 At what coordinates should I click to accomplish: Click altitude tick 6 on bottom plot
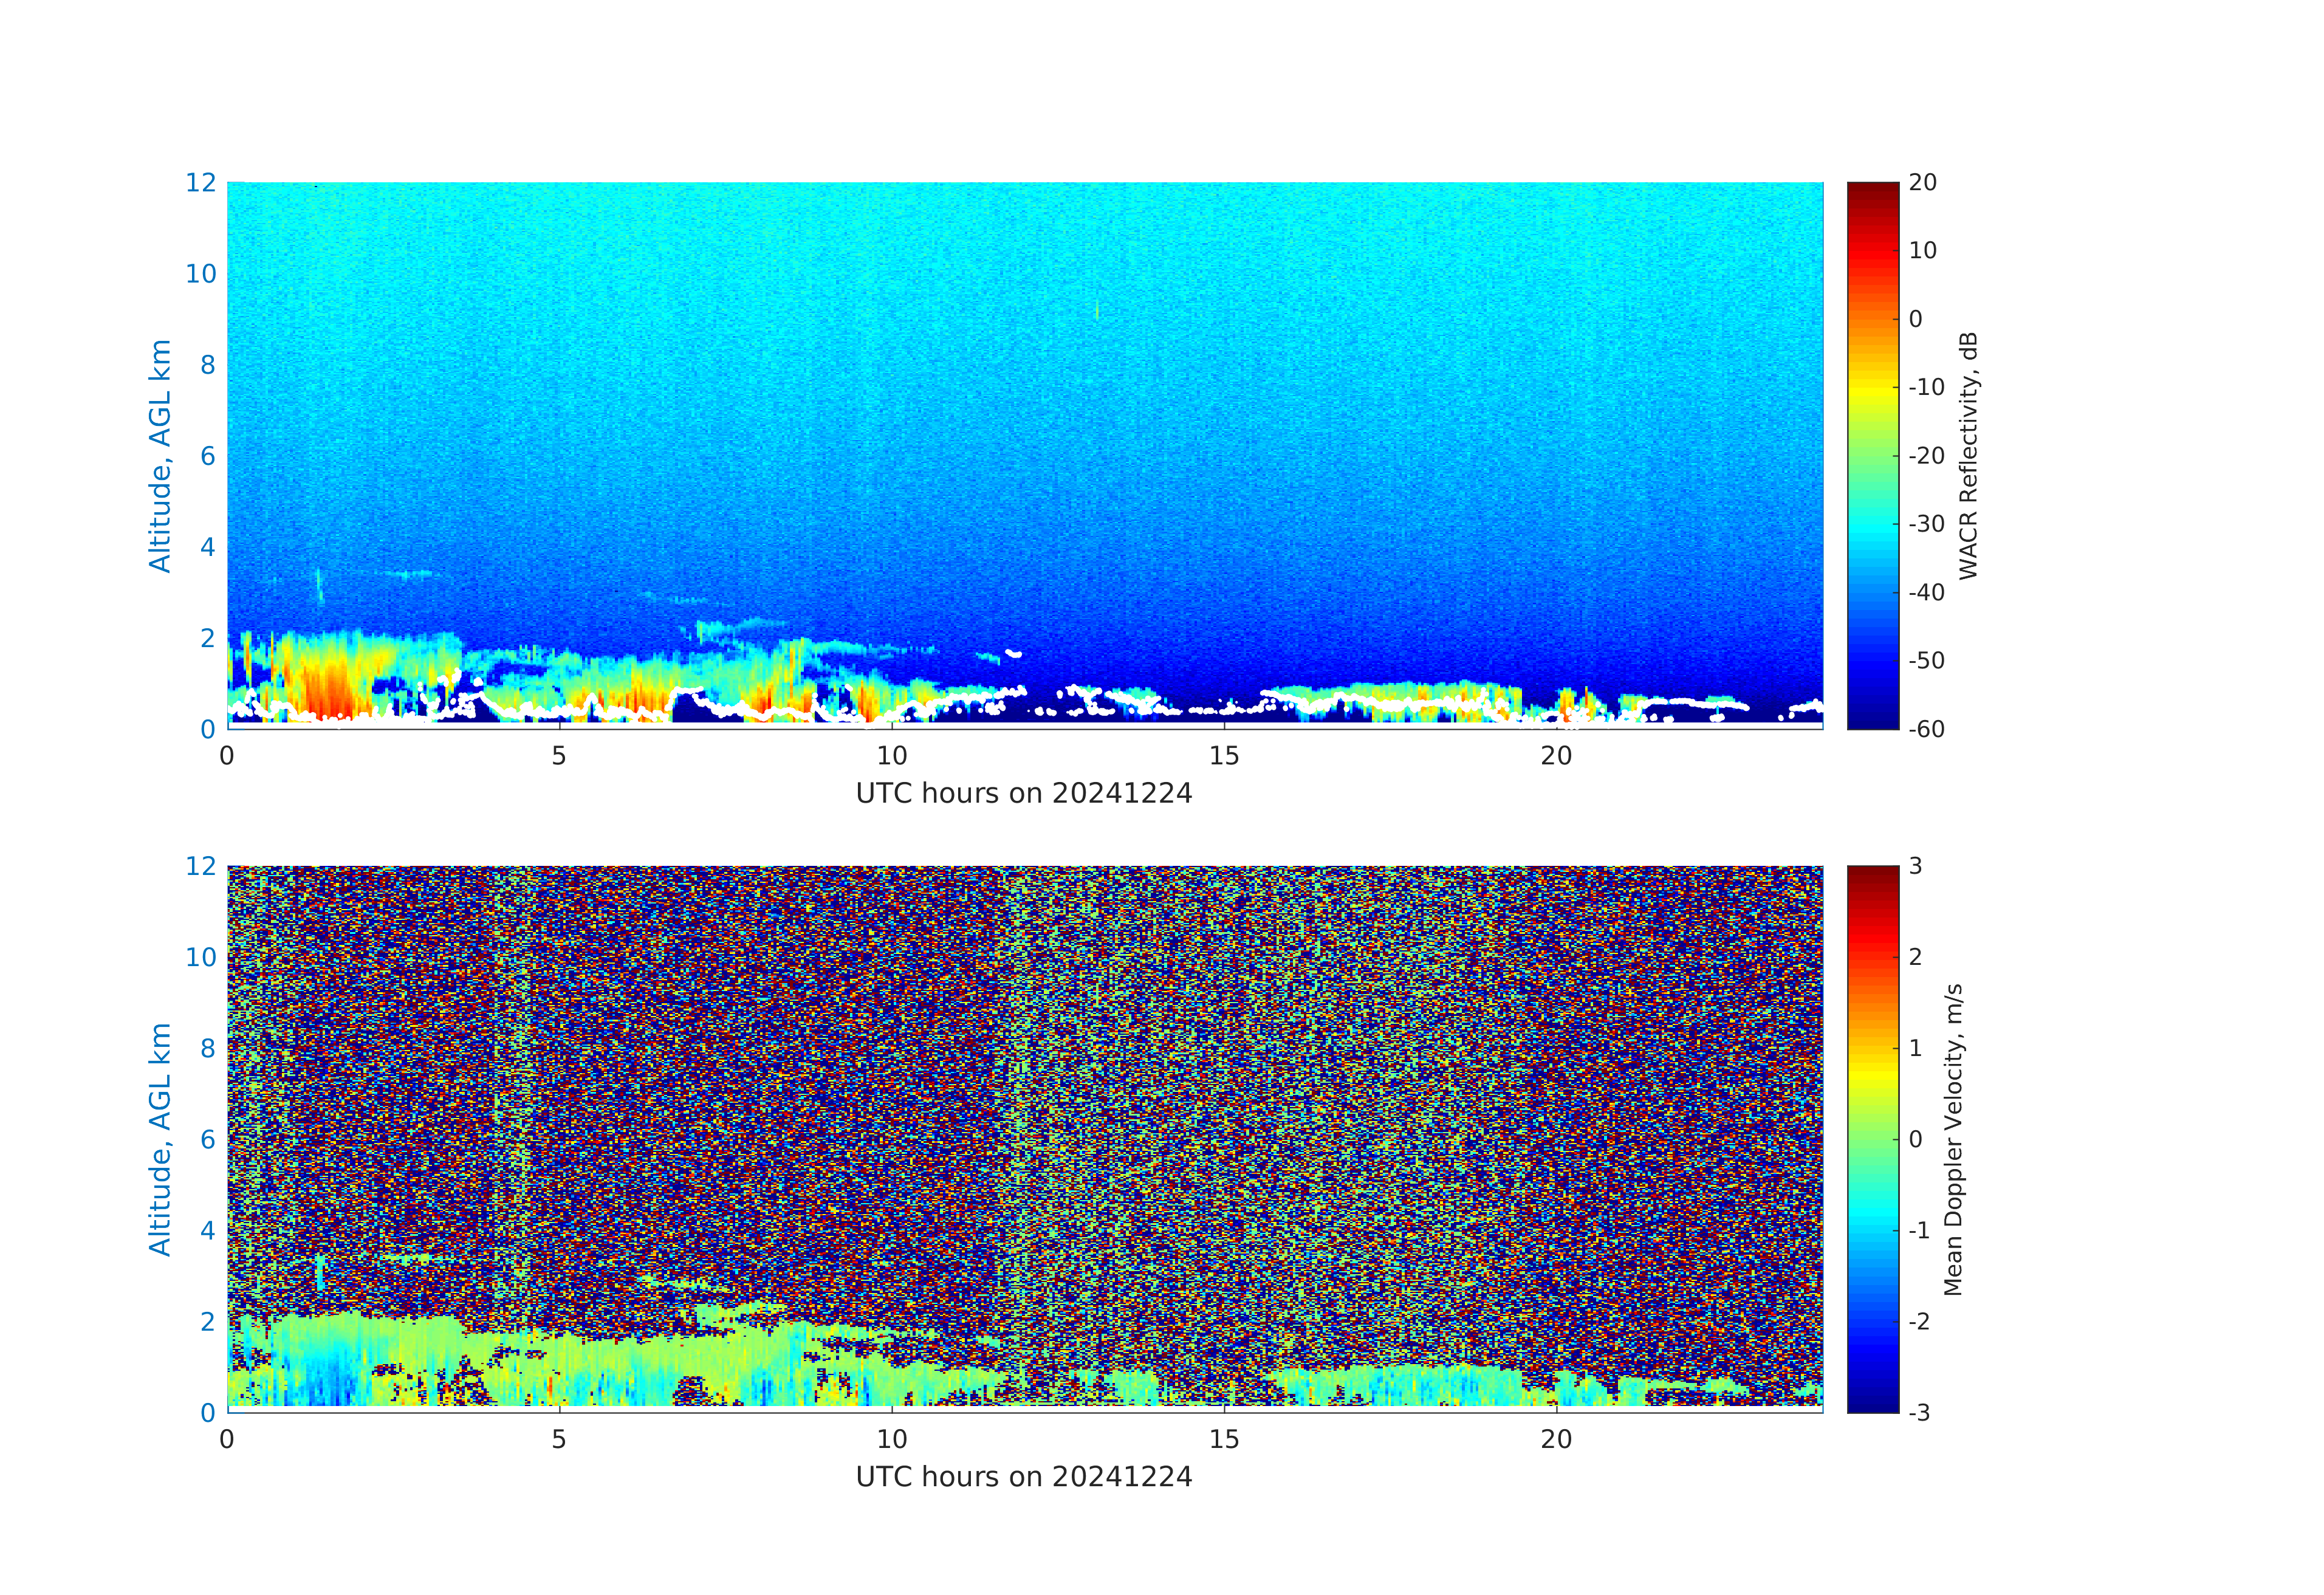click(207, 1139)
